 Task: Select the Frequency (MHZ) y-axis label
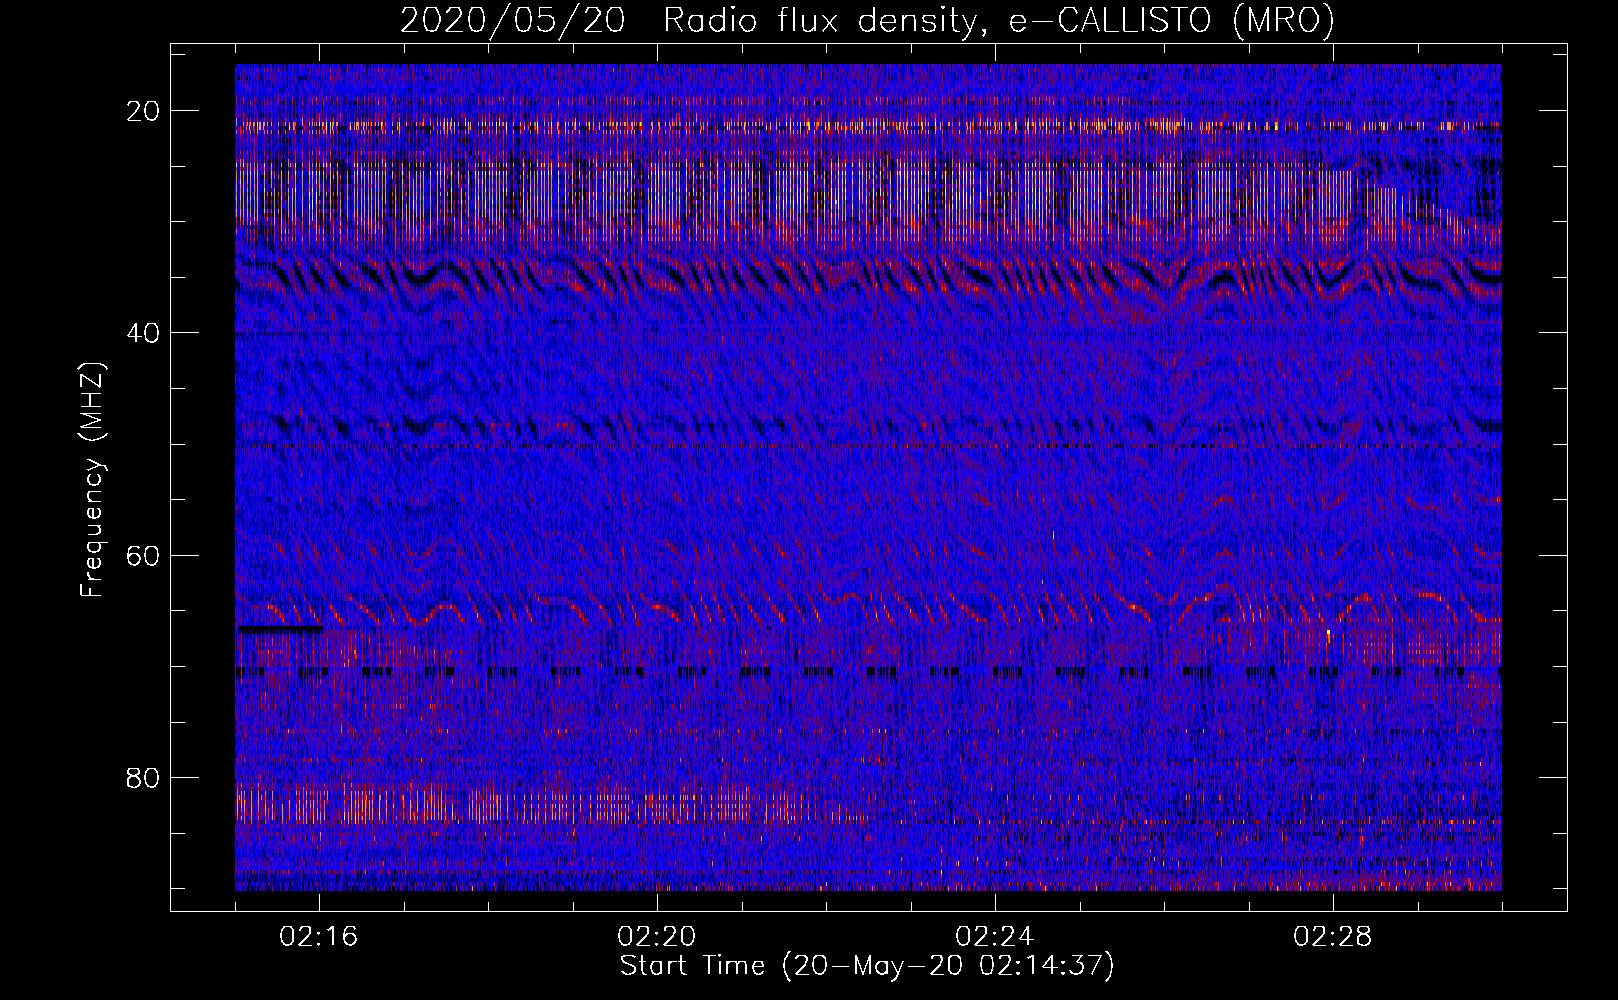(x=91, y=480)
